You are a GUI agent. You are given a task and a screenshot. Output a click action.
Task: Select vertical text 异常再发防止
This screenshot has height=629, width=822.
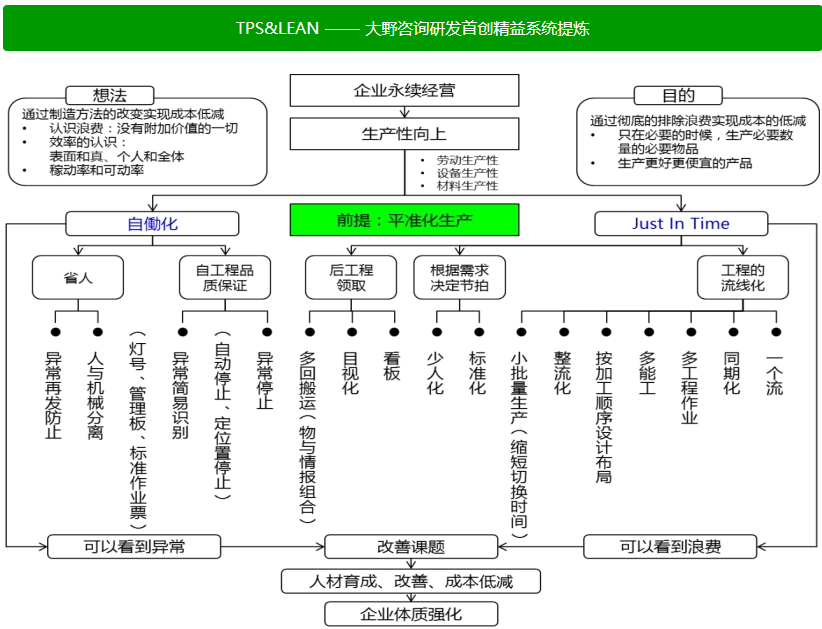(54, 395)
